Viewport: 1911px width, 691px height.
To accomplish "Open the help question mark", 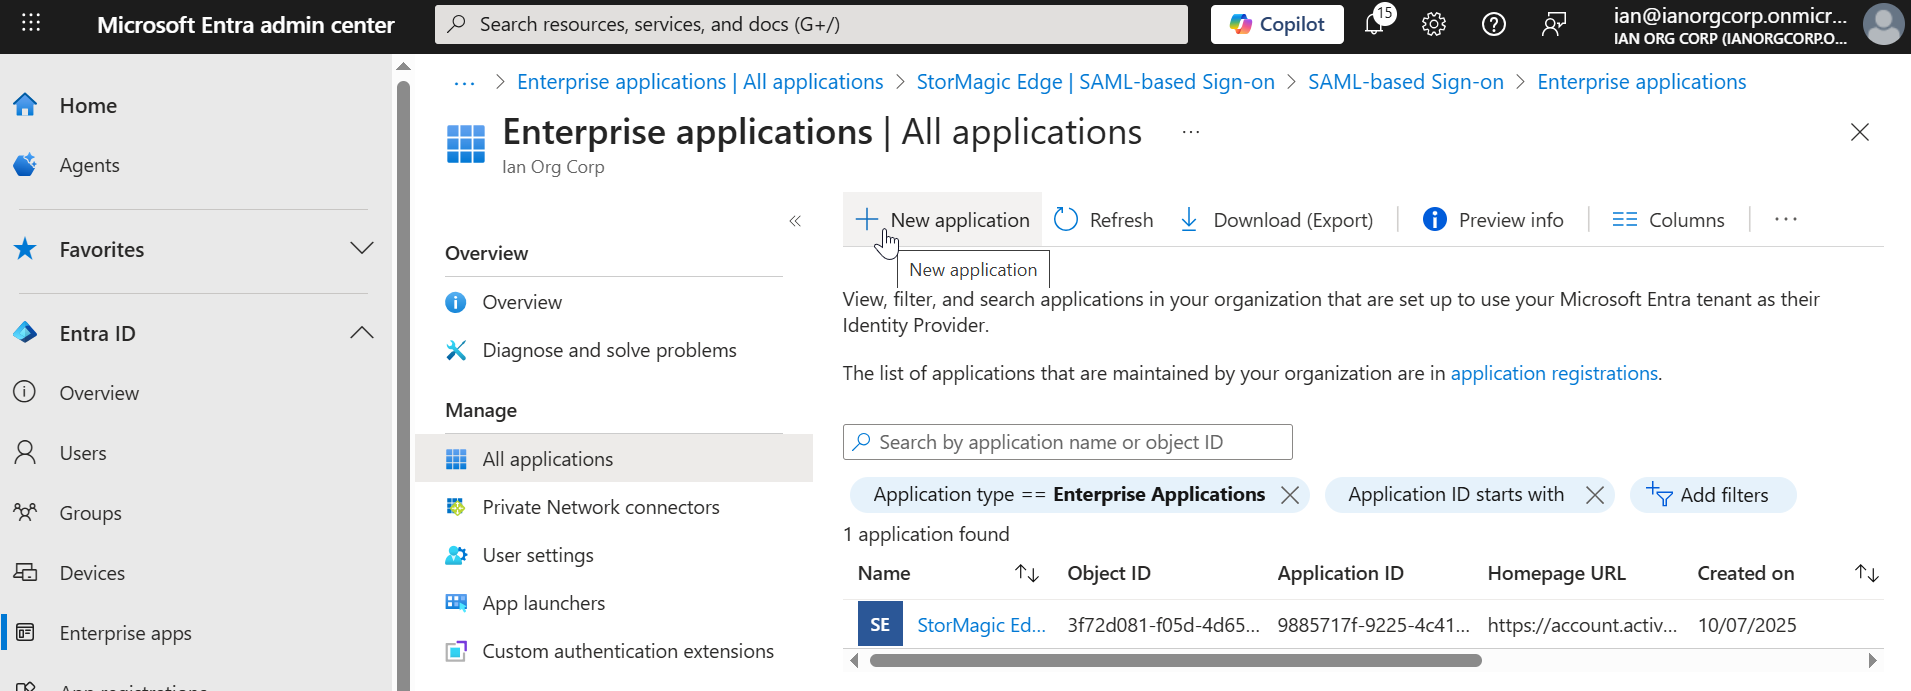I will pos(1494,24).
